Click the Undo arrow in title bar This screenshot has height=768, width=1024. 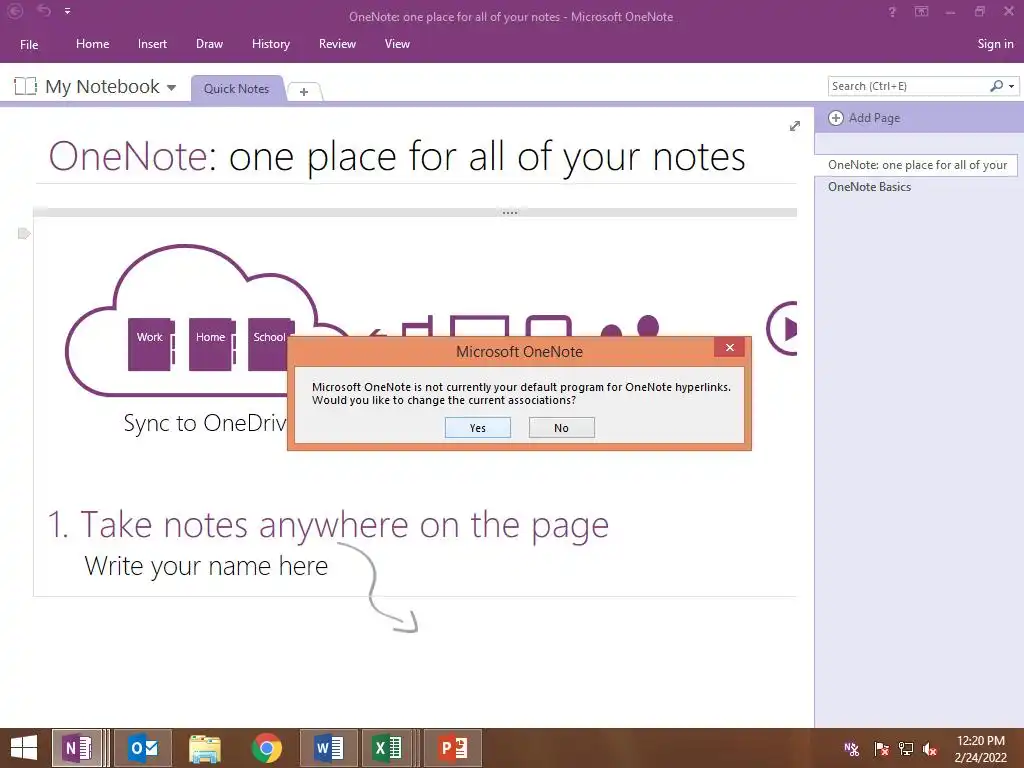point(44,10)
